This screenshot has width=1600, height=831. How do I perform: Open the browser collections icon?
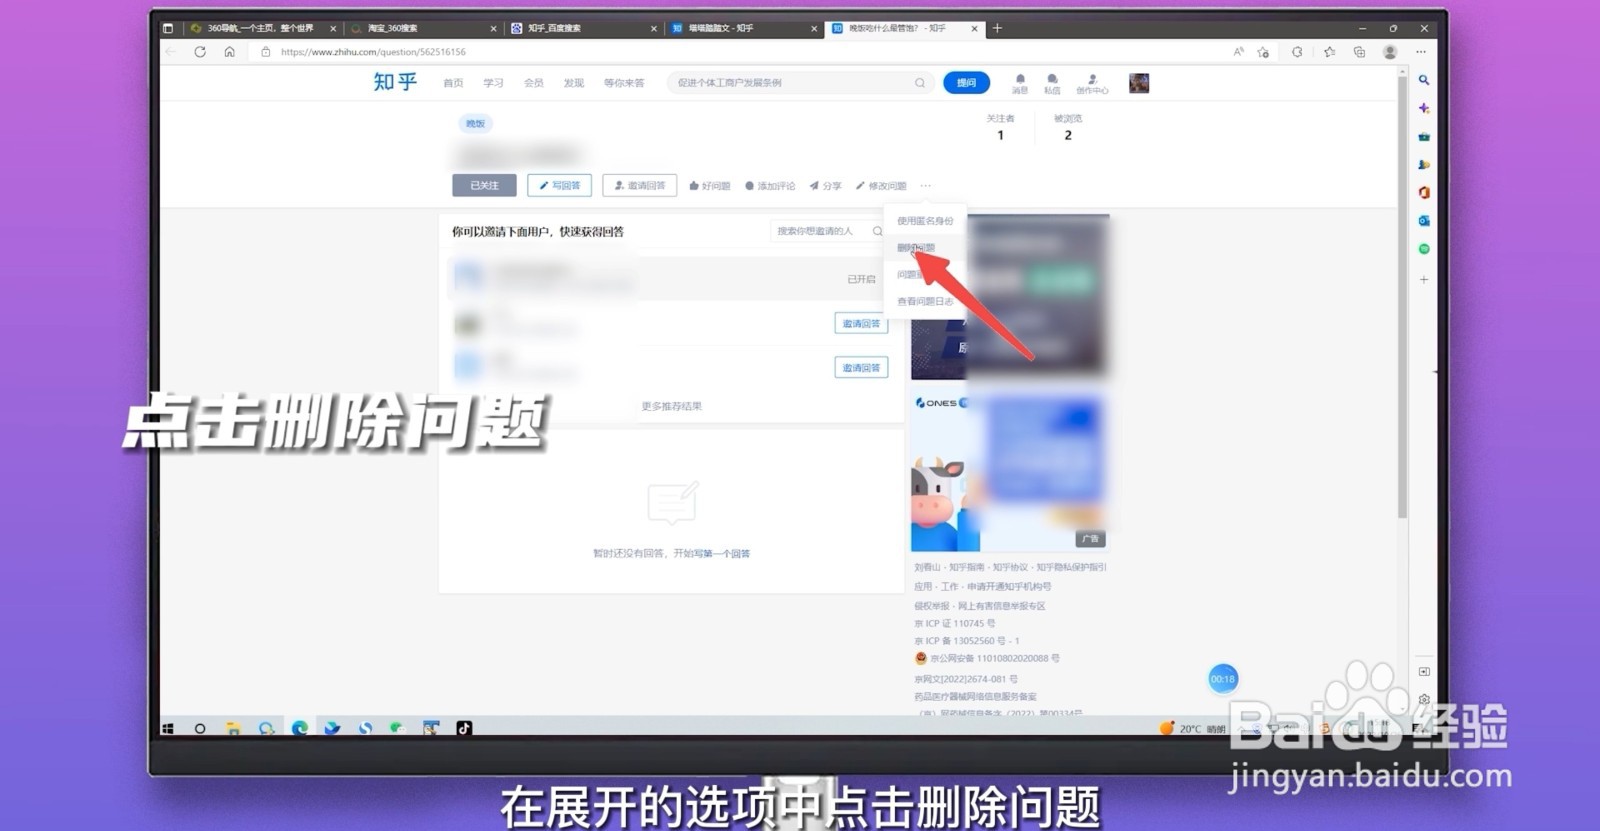pos(1359,52)
